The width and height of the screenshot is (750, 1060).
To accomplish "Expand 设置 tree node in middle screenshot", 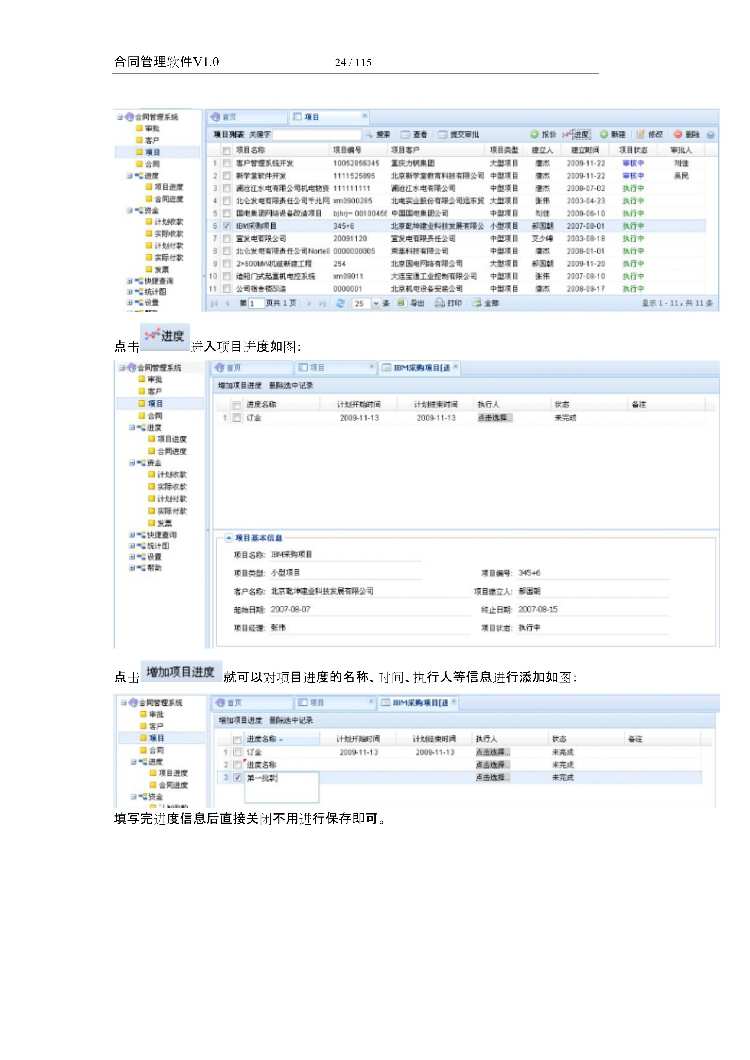I will (x=132, y=557).
